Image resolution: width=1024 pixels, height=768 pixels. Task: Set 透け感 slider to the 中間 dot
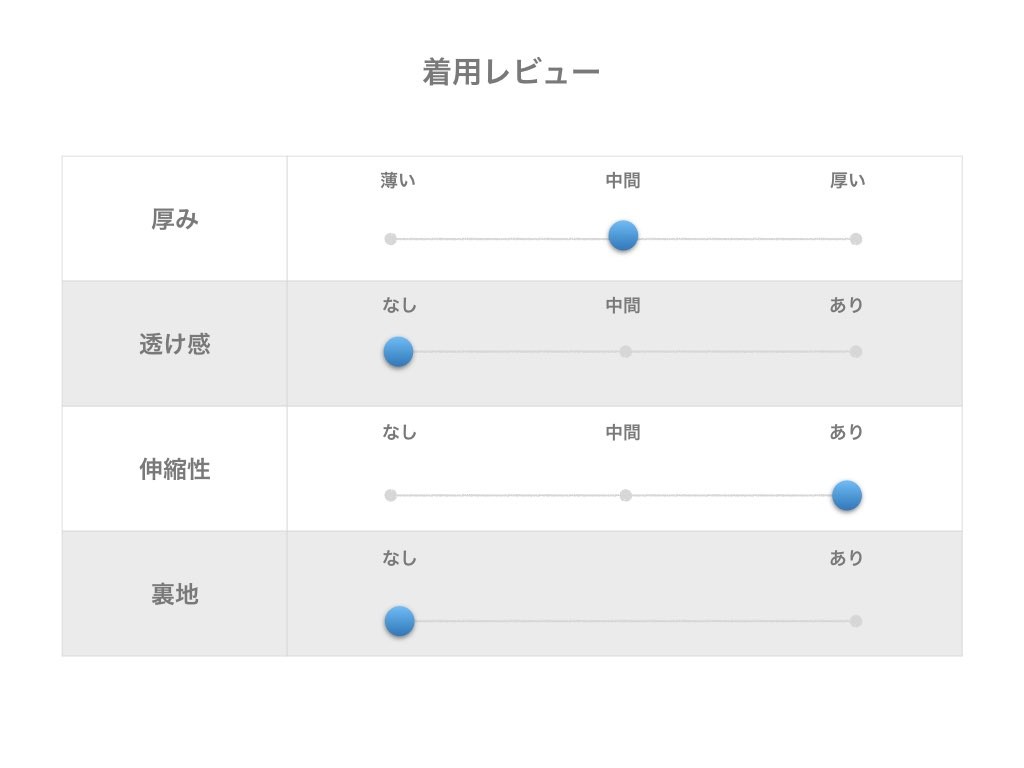coord(625,351)
